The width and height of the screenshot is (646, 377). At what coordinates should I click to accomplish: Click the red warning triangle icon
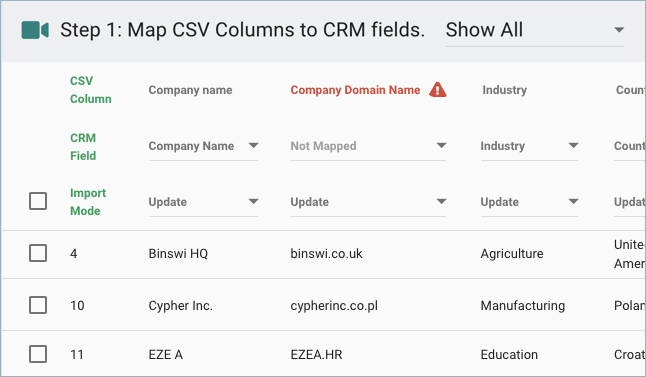438,89
